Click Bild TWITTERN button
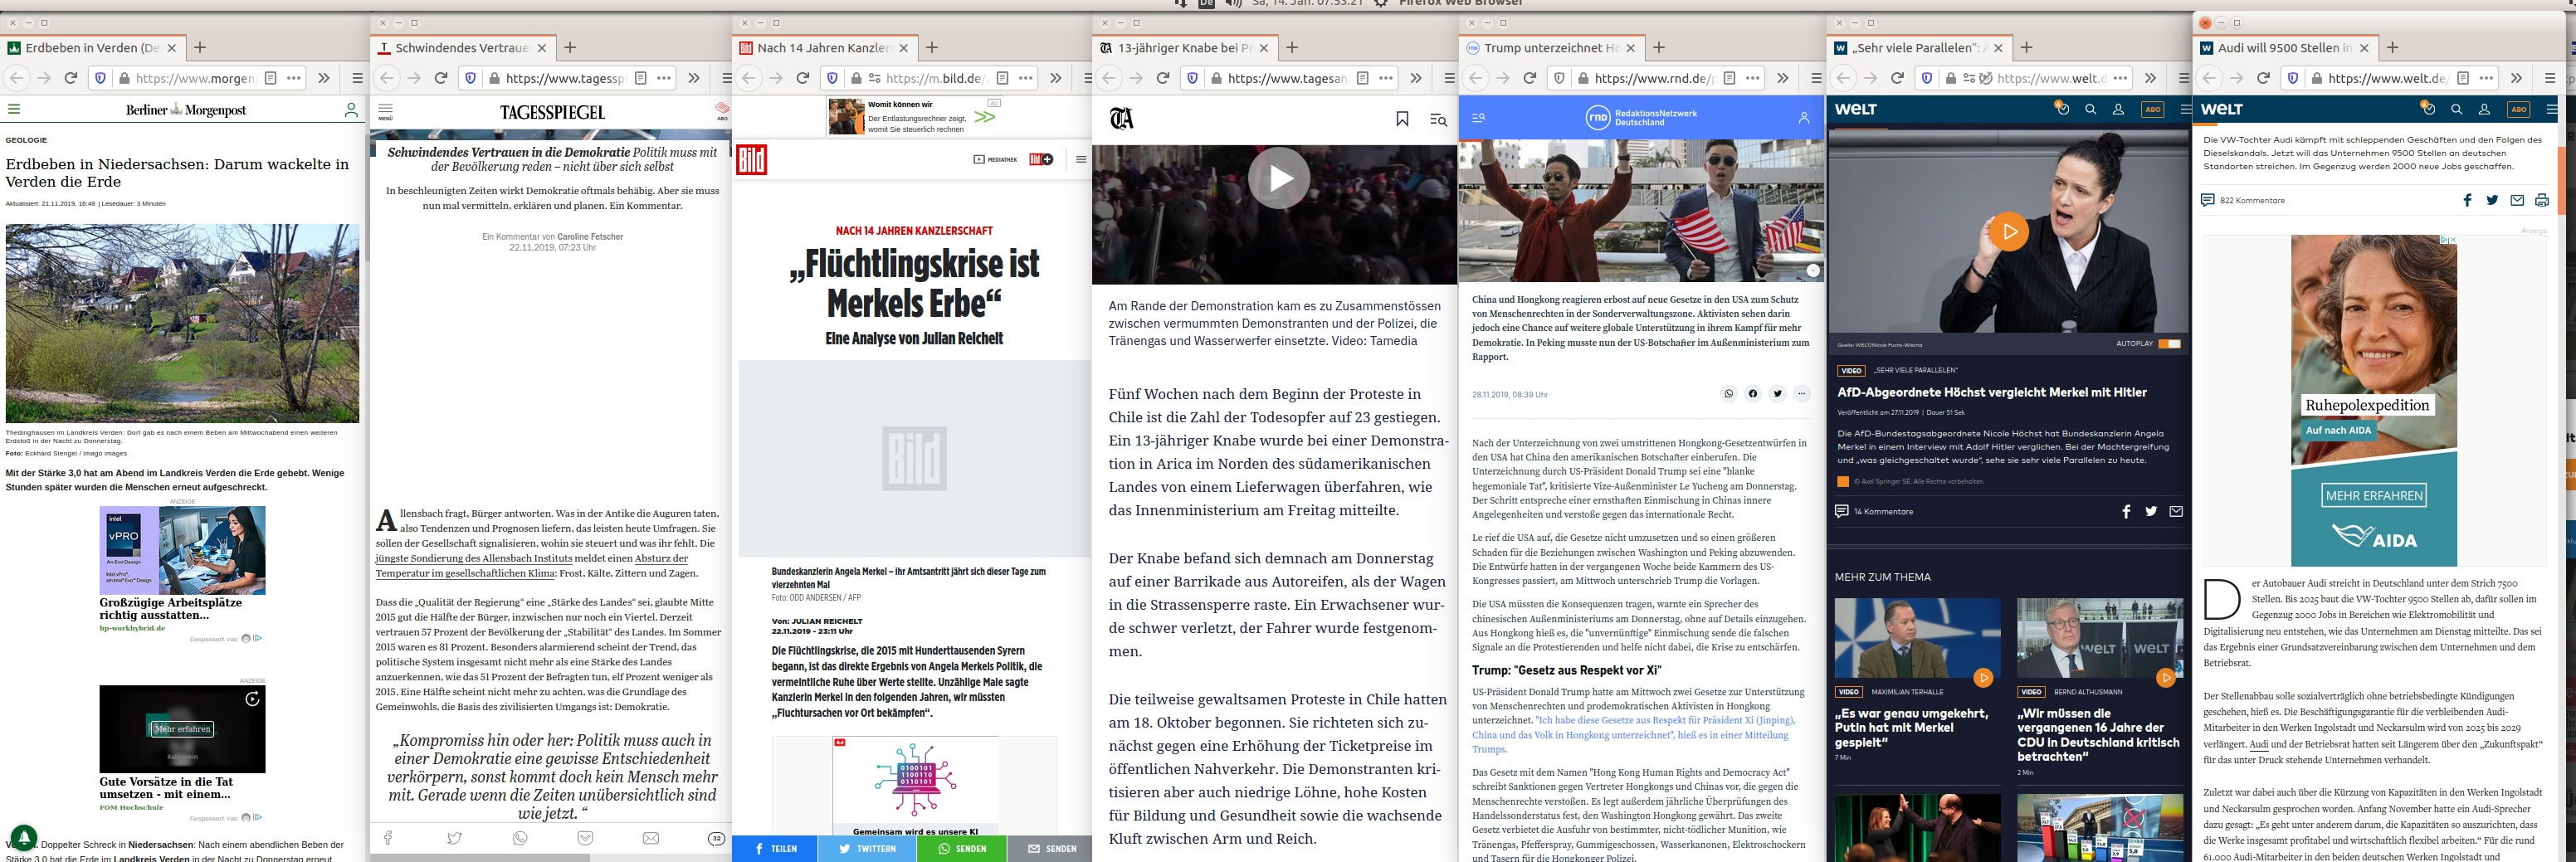This screenshot has height=862, width=2576. [x=867, y=848]
